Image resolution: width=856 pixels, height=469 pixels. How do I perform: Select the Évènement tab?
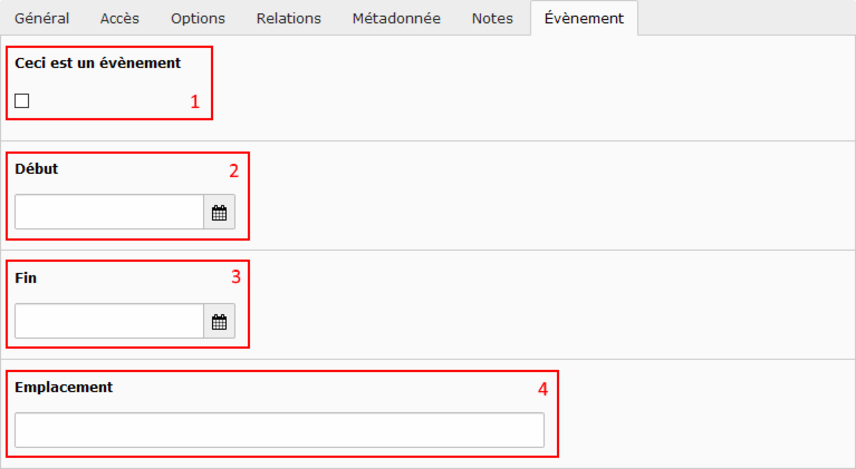point(584,18)
